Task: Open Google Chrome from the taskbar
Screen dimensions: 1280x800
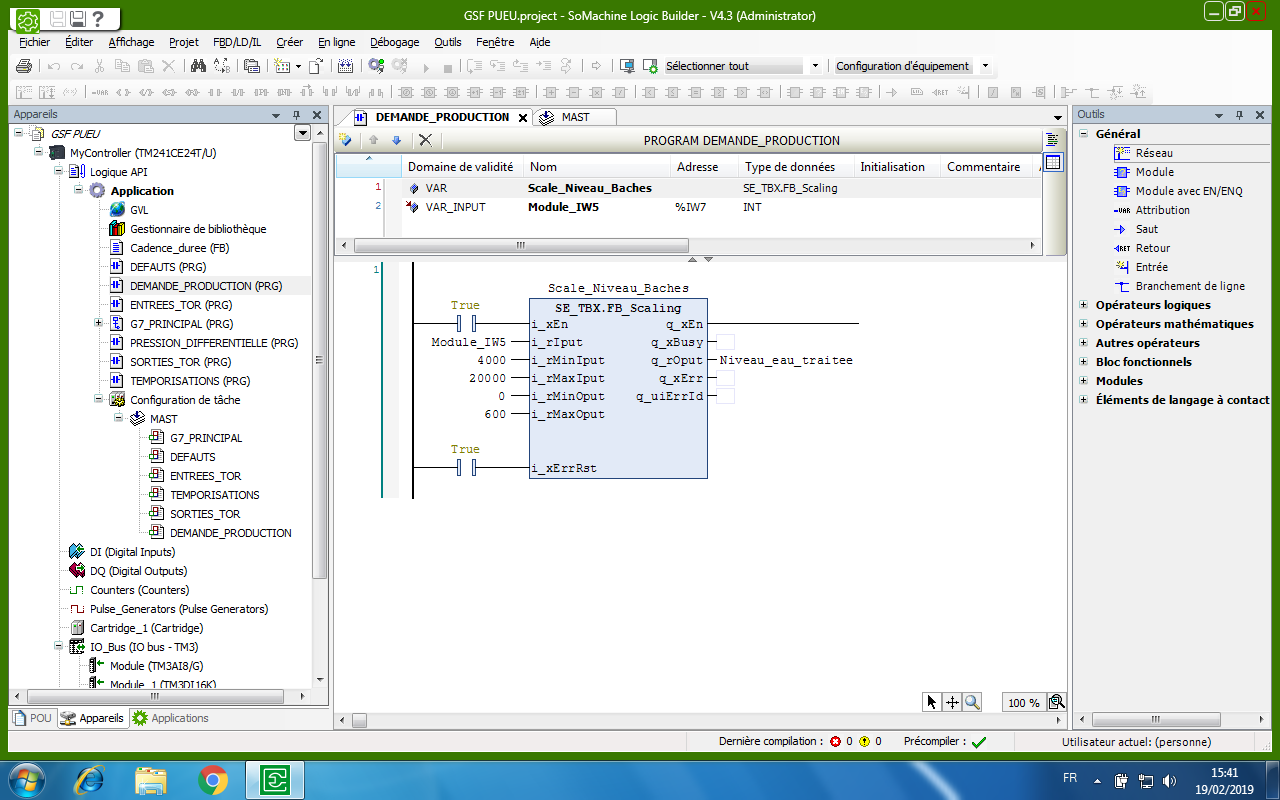Action: click(212, 778)
